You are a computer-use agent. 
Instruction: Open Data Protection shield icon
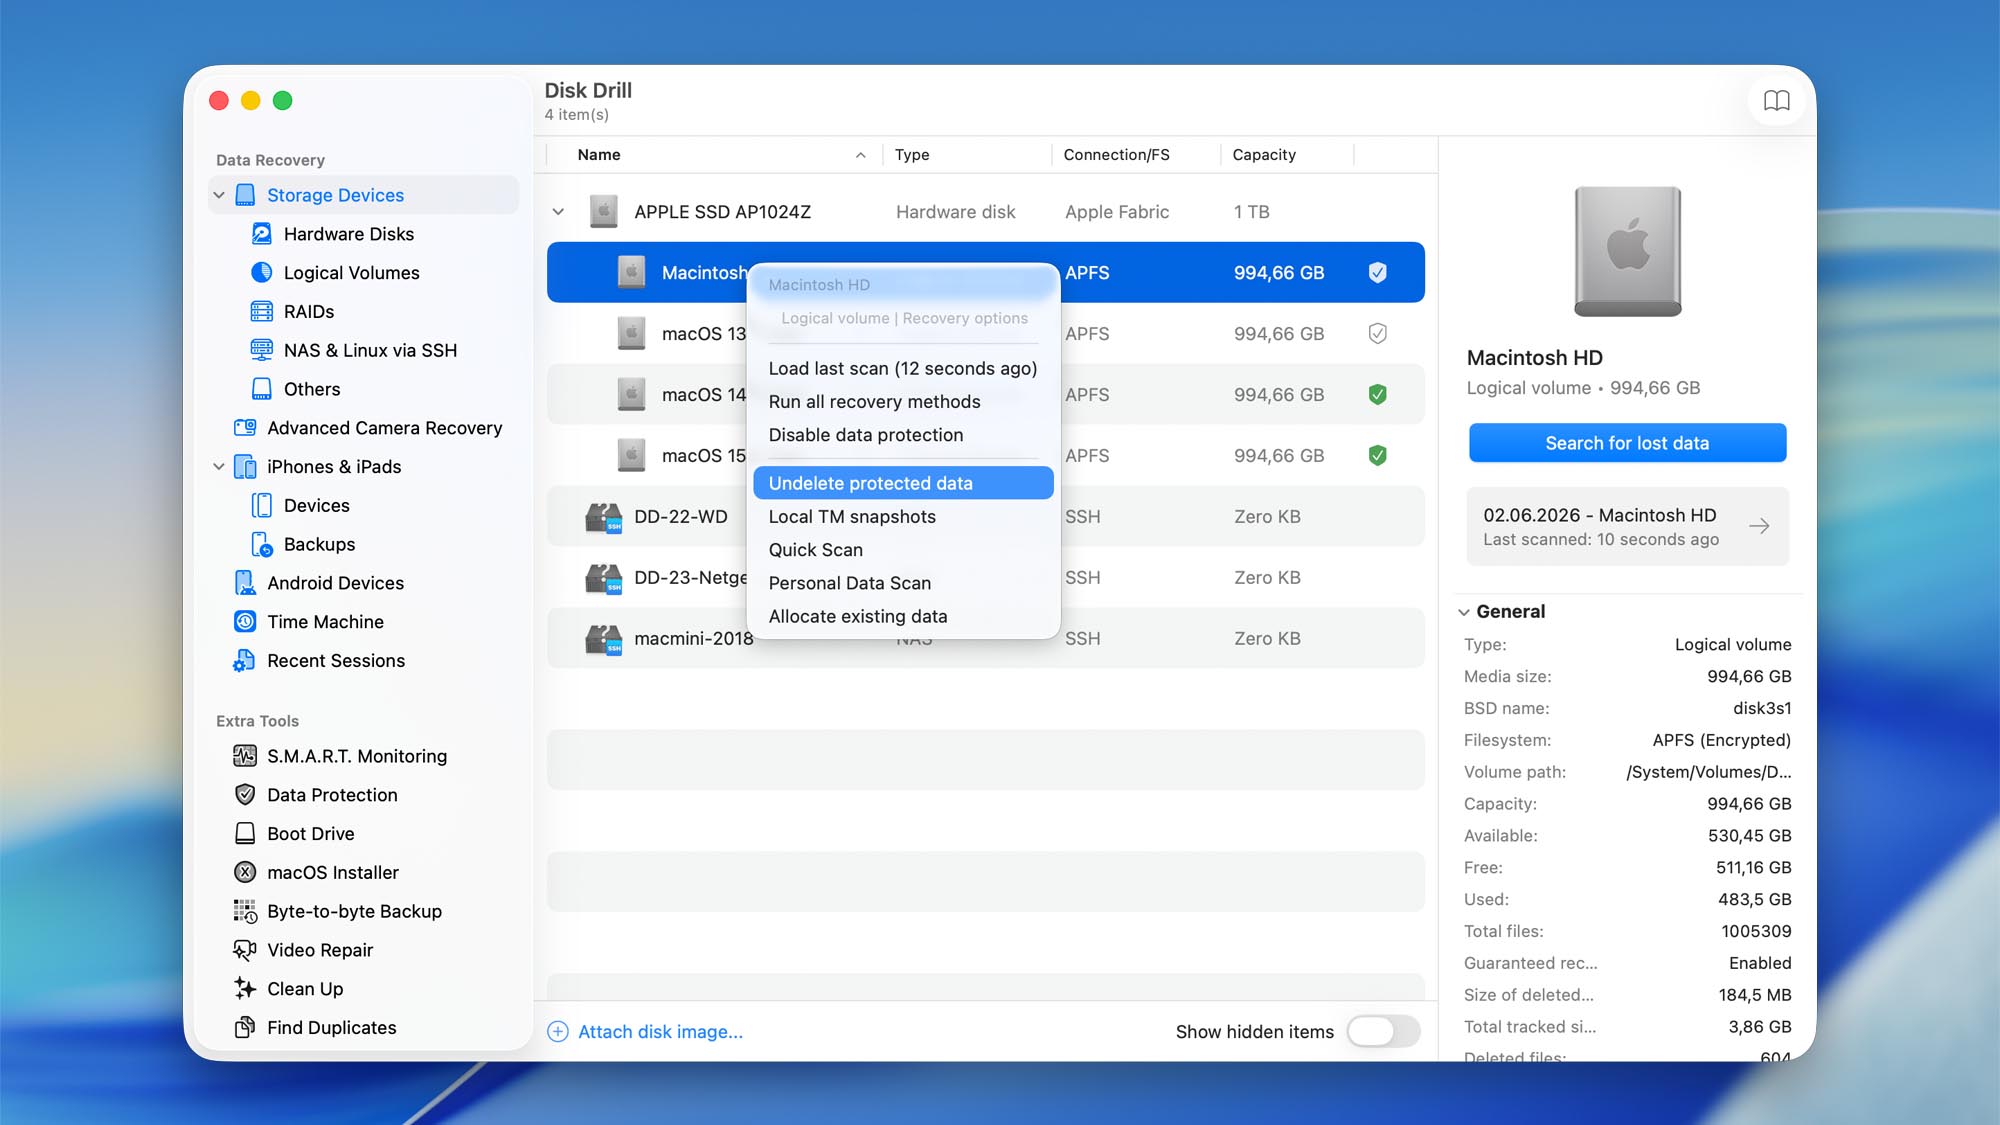(x=245, y=795)
